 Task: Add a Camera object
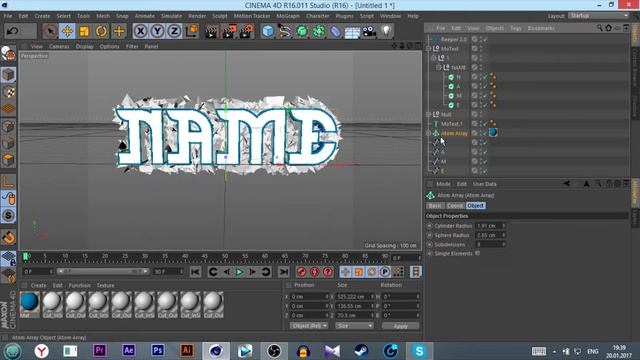coord(369,31)
